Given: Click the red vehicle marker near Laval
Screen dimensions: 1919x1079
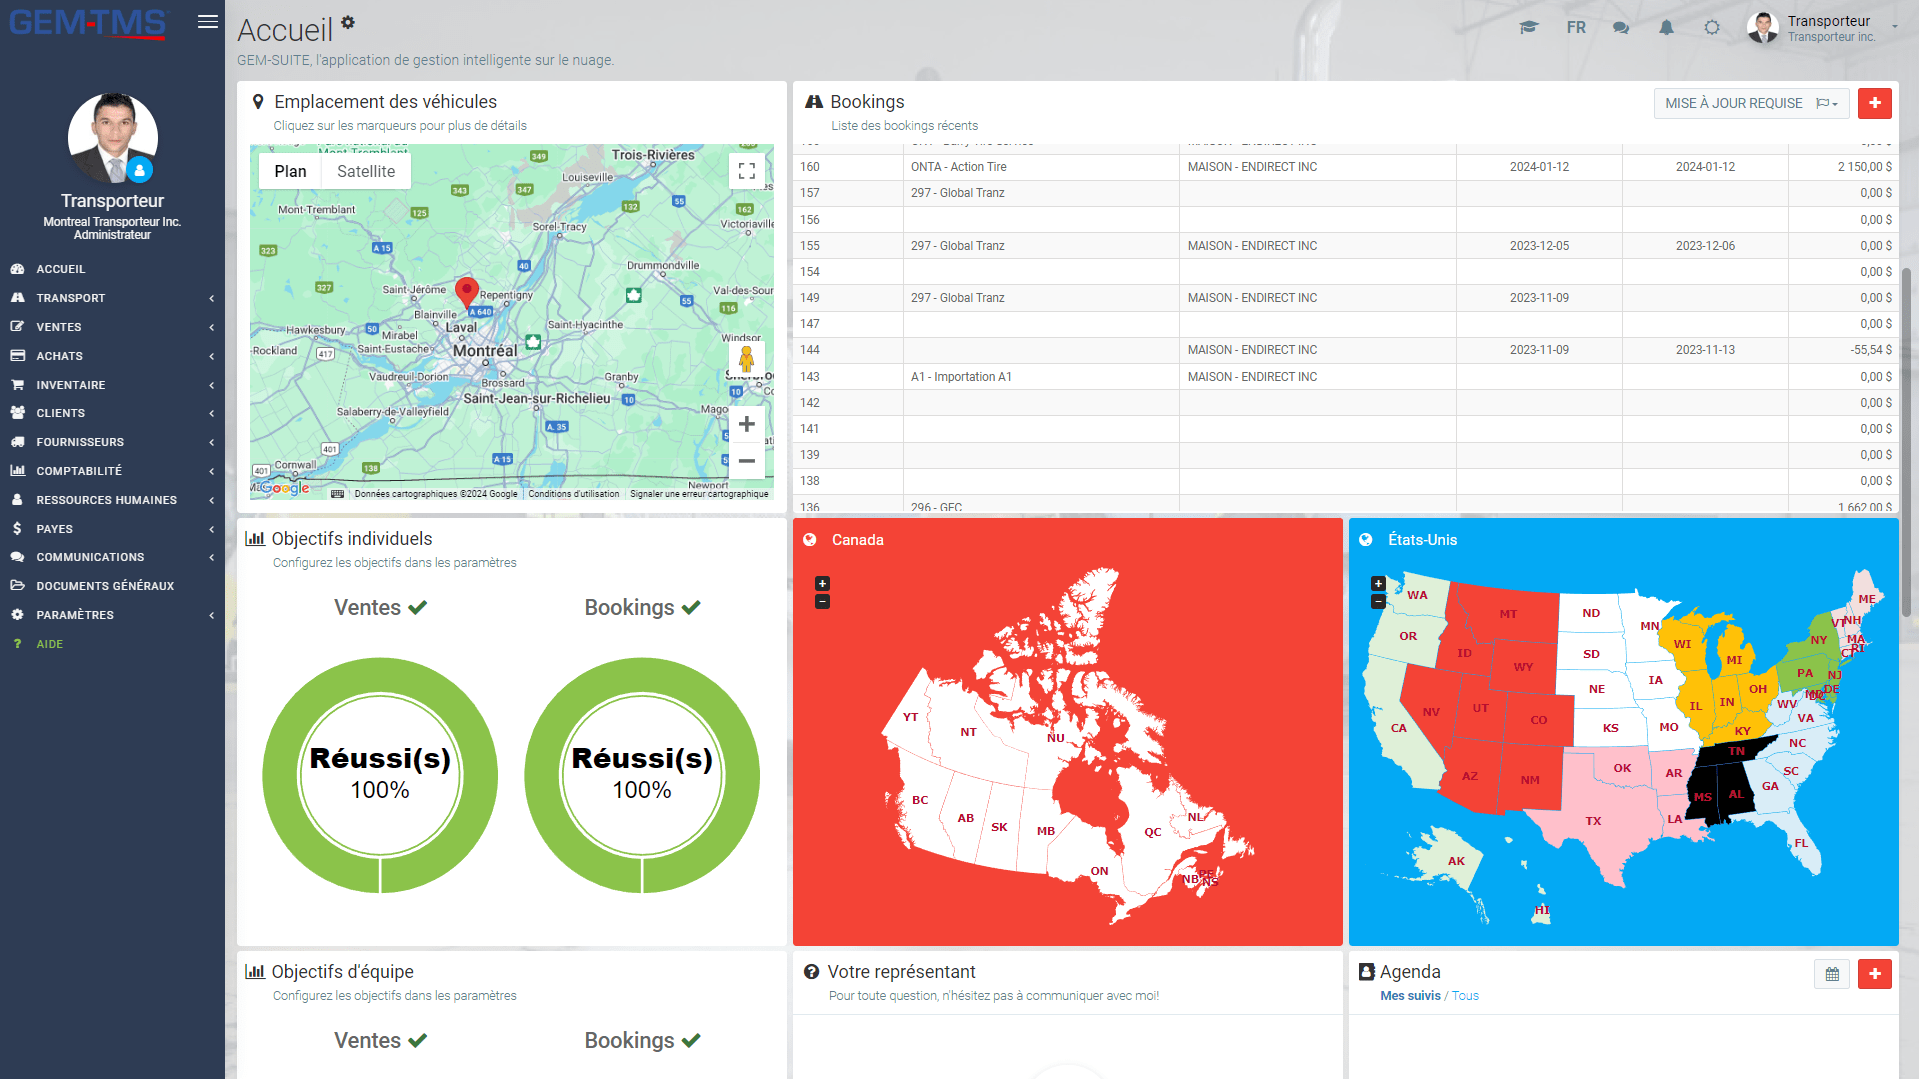Looking at the screenshot, I should [466, 292].
